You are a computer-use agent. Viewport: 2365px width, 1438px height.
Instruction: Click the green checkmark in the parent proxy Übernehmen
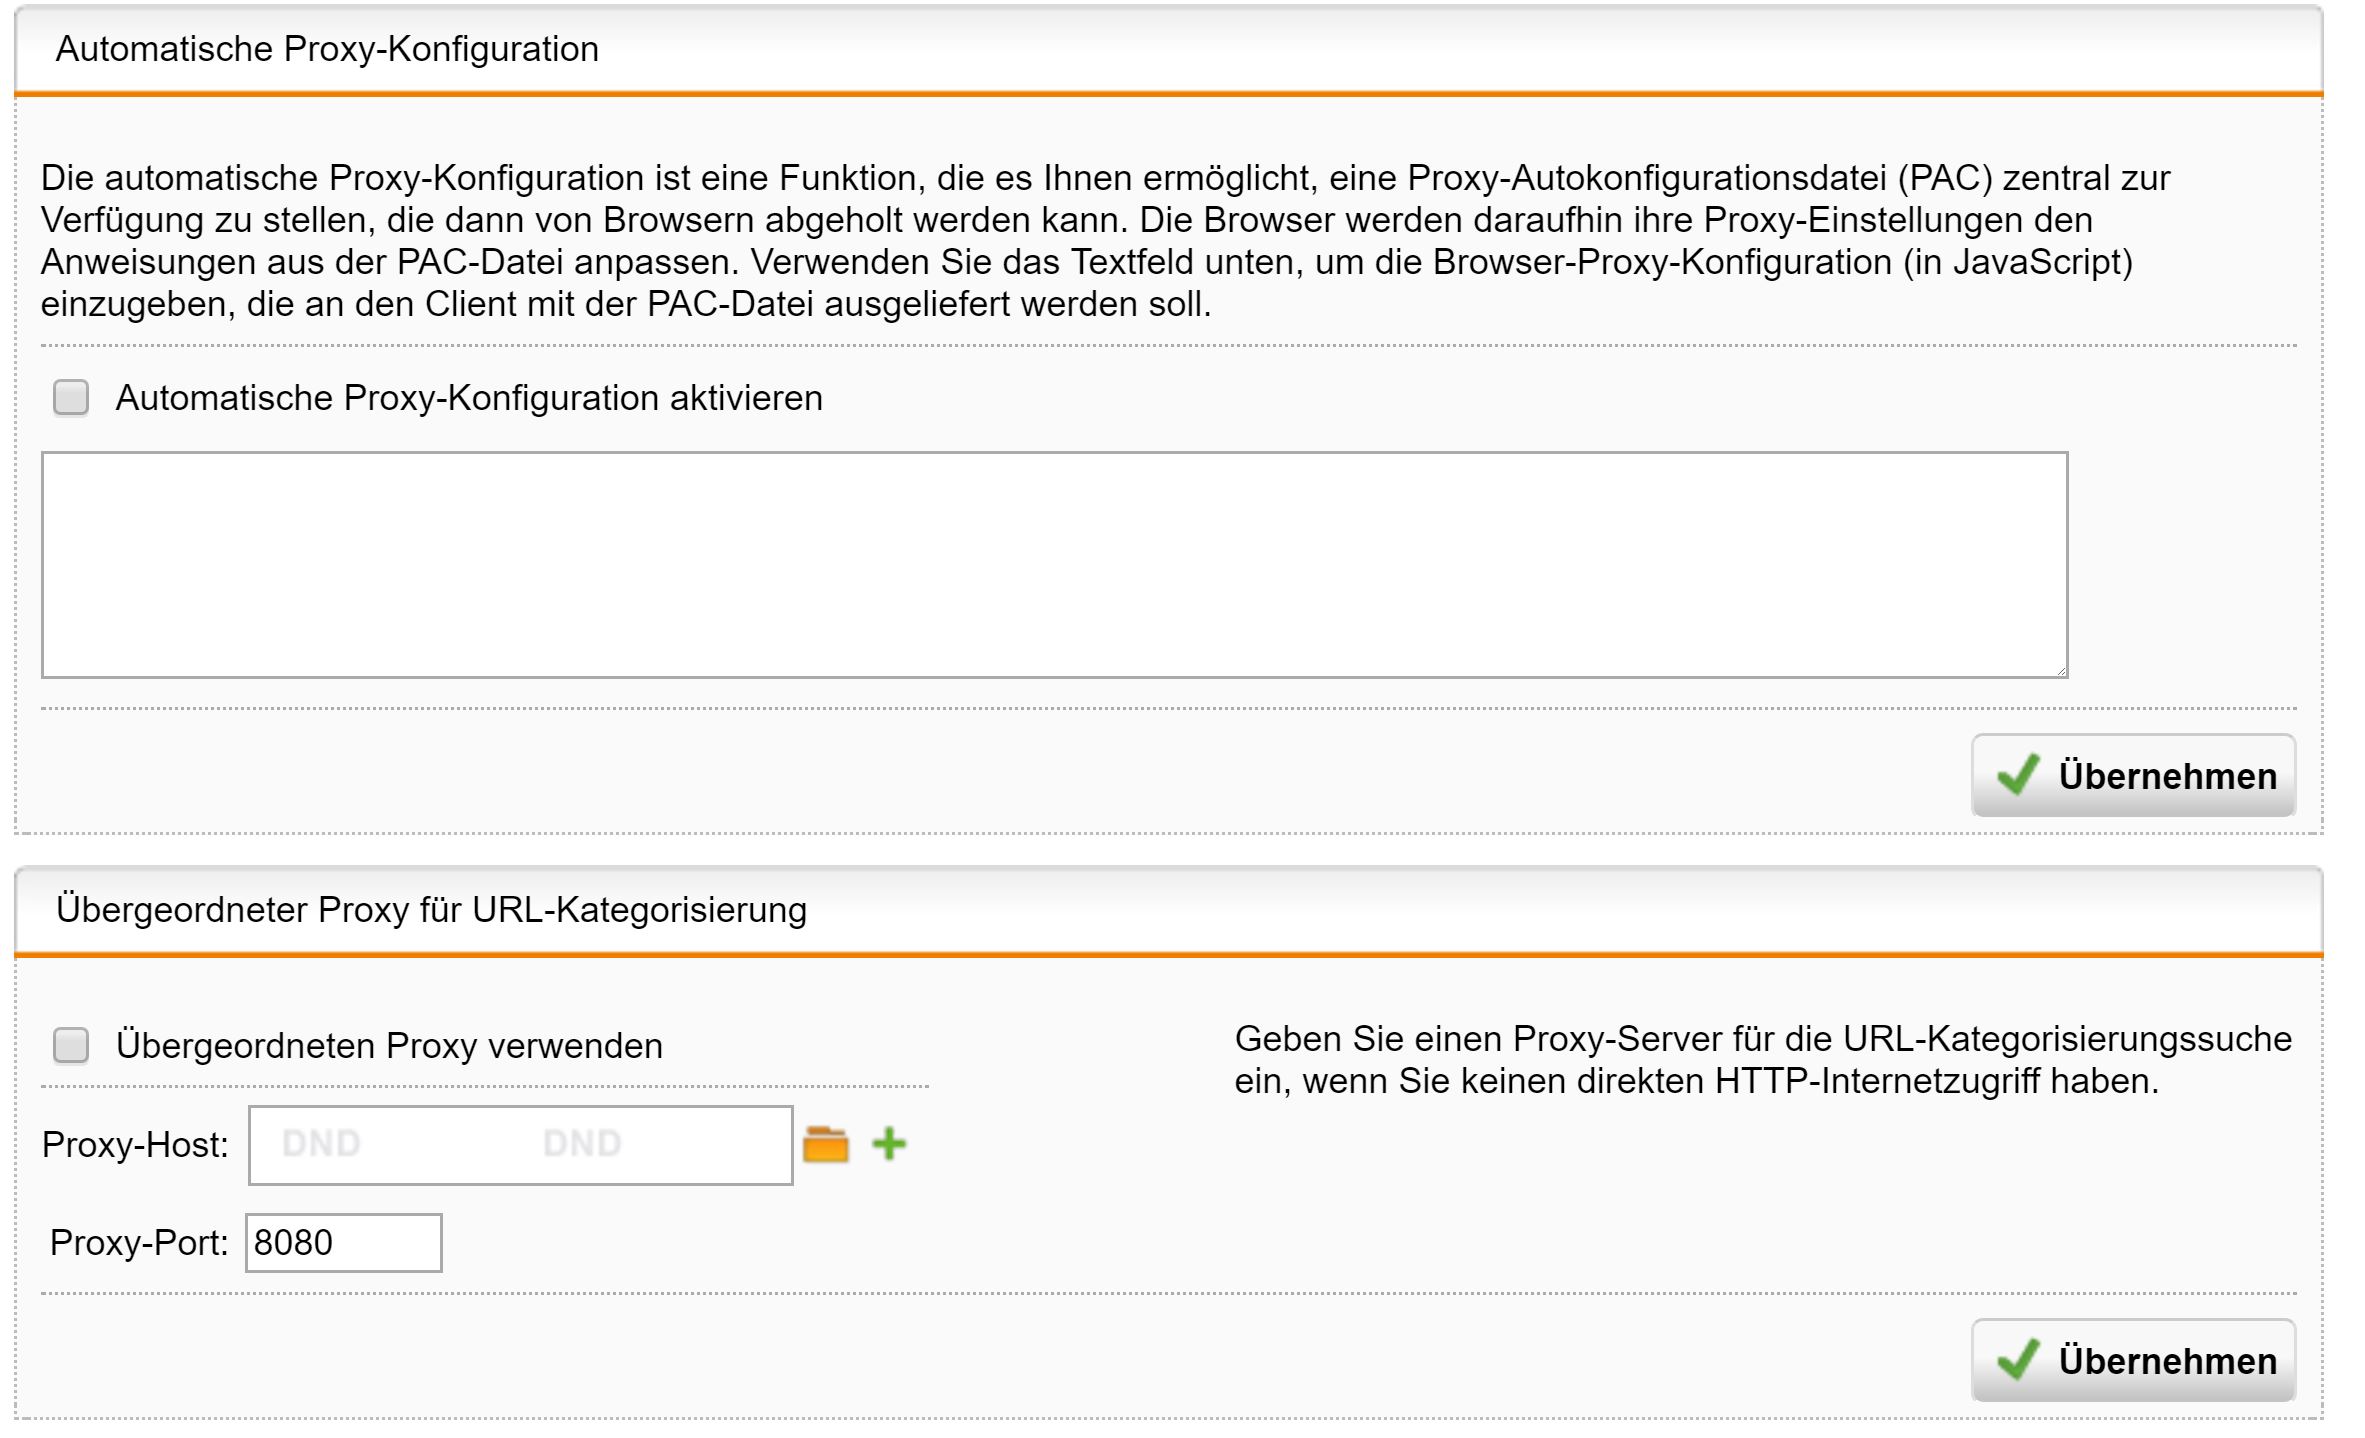[x=2018, y=1360]
